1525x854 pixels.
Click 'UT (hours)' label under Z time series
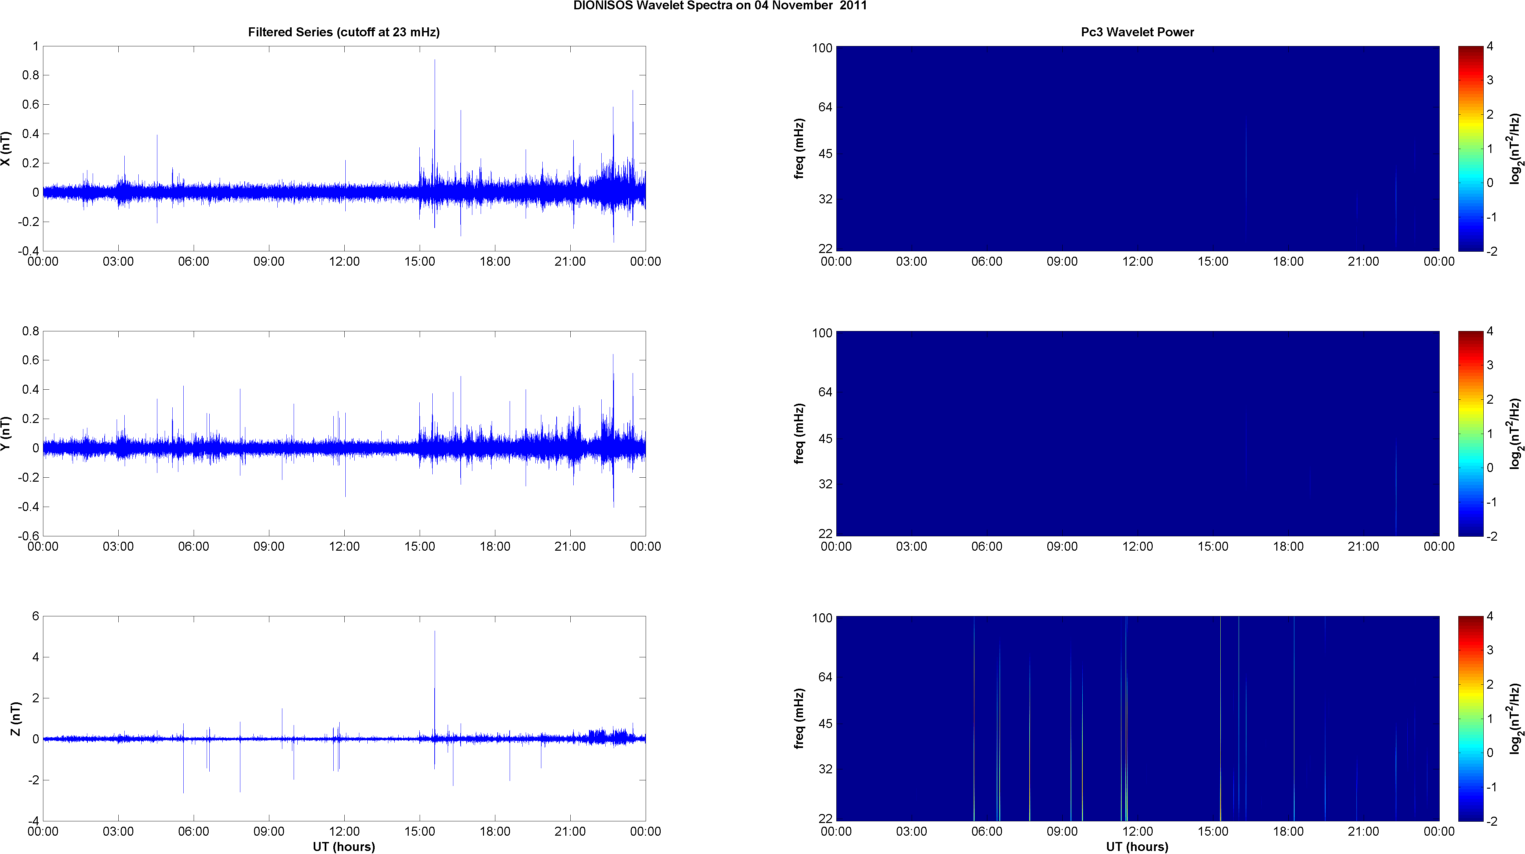pyautogui.click(x=344, y=846)
